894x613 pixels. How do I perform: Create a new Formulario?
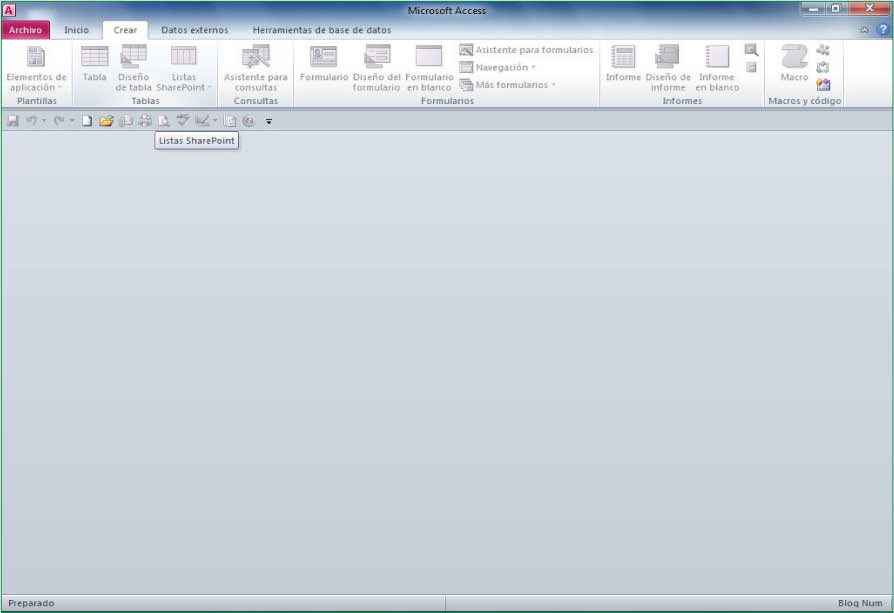(324, 65)
